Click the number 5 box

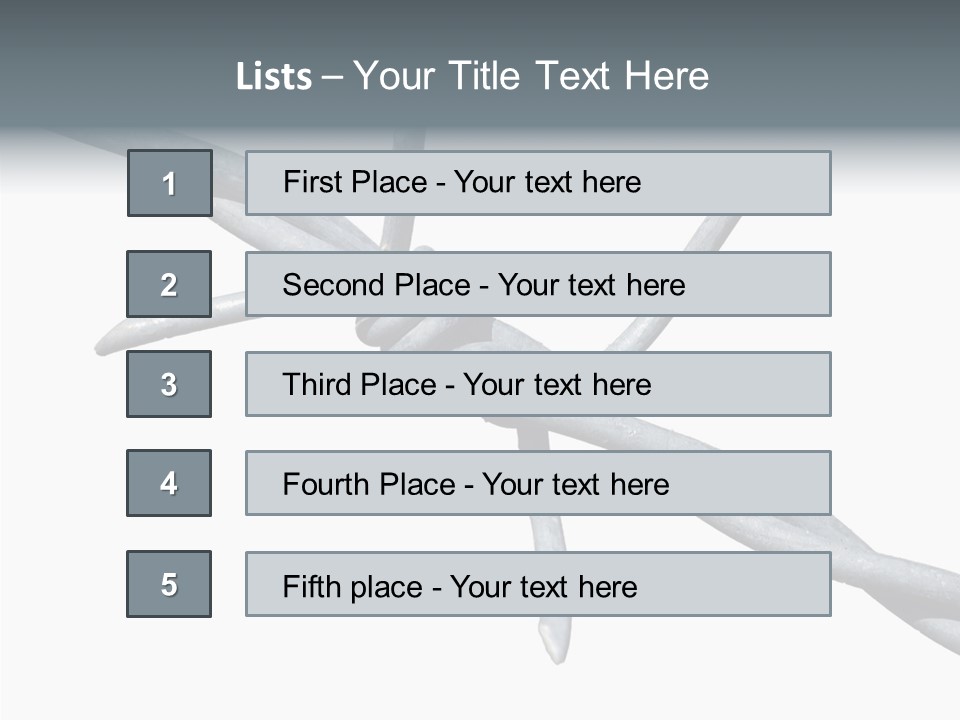coord(169,584)
